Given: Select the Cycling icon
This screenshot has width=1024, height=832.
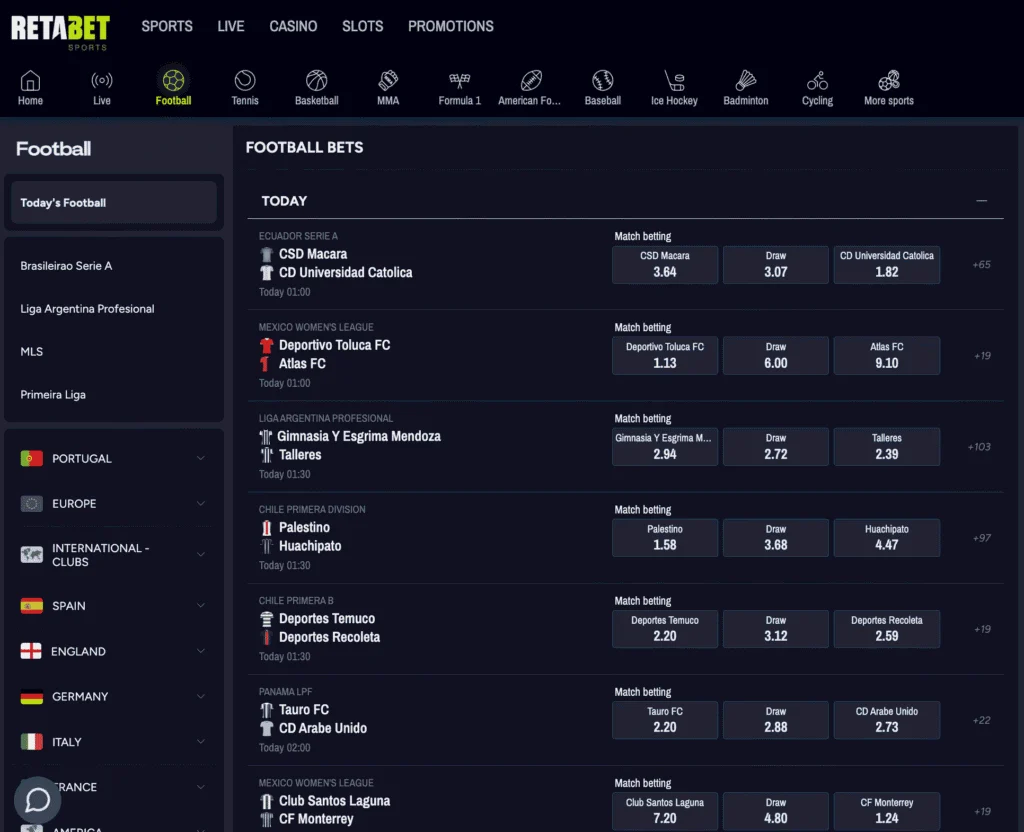Looking at the screenshot, I should (x=817, y=80).
